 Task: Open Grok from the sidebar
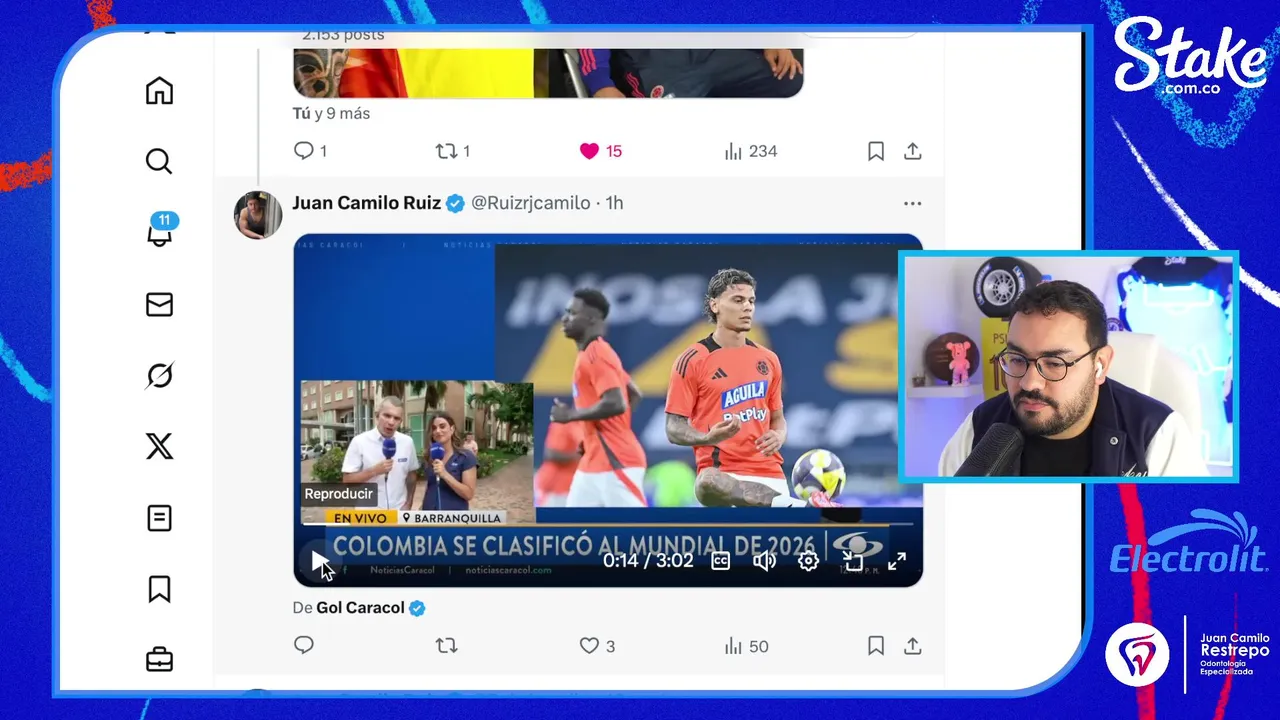pyautogui.click(x=159, y=375)
